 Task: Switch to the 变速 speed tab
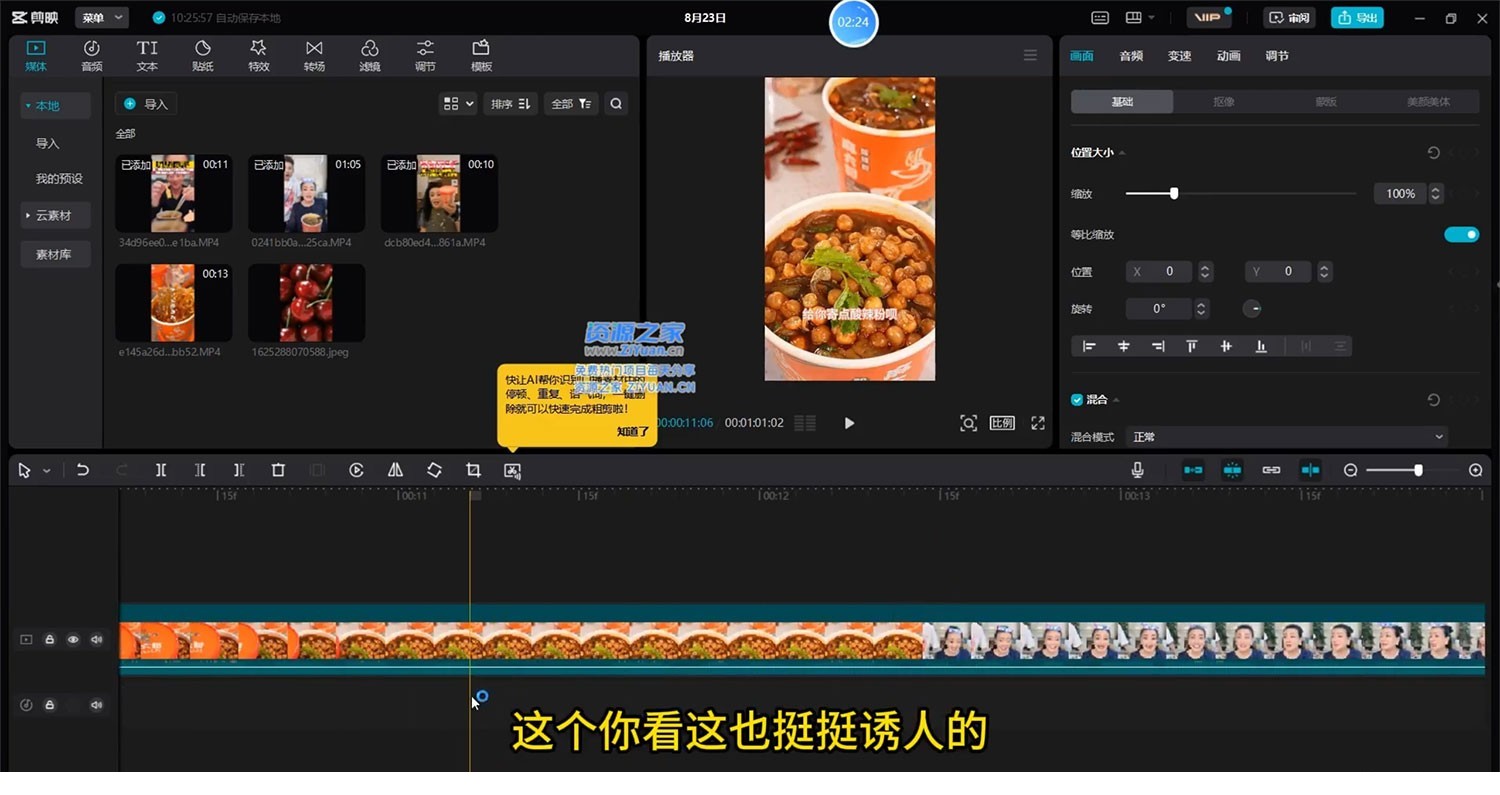pyautogui.click(x=1180, y=56)
